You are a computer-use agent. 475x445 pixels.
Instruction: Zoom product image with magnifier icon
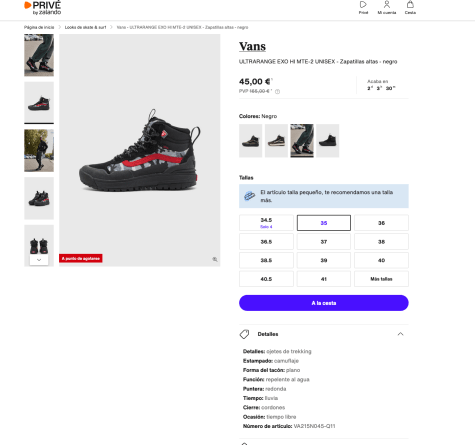[x=215, y=259]
